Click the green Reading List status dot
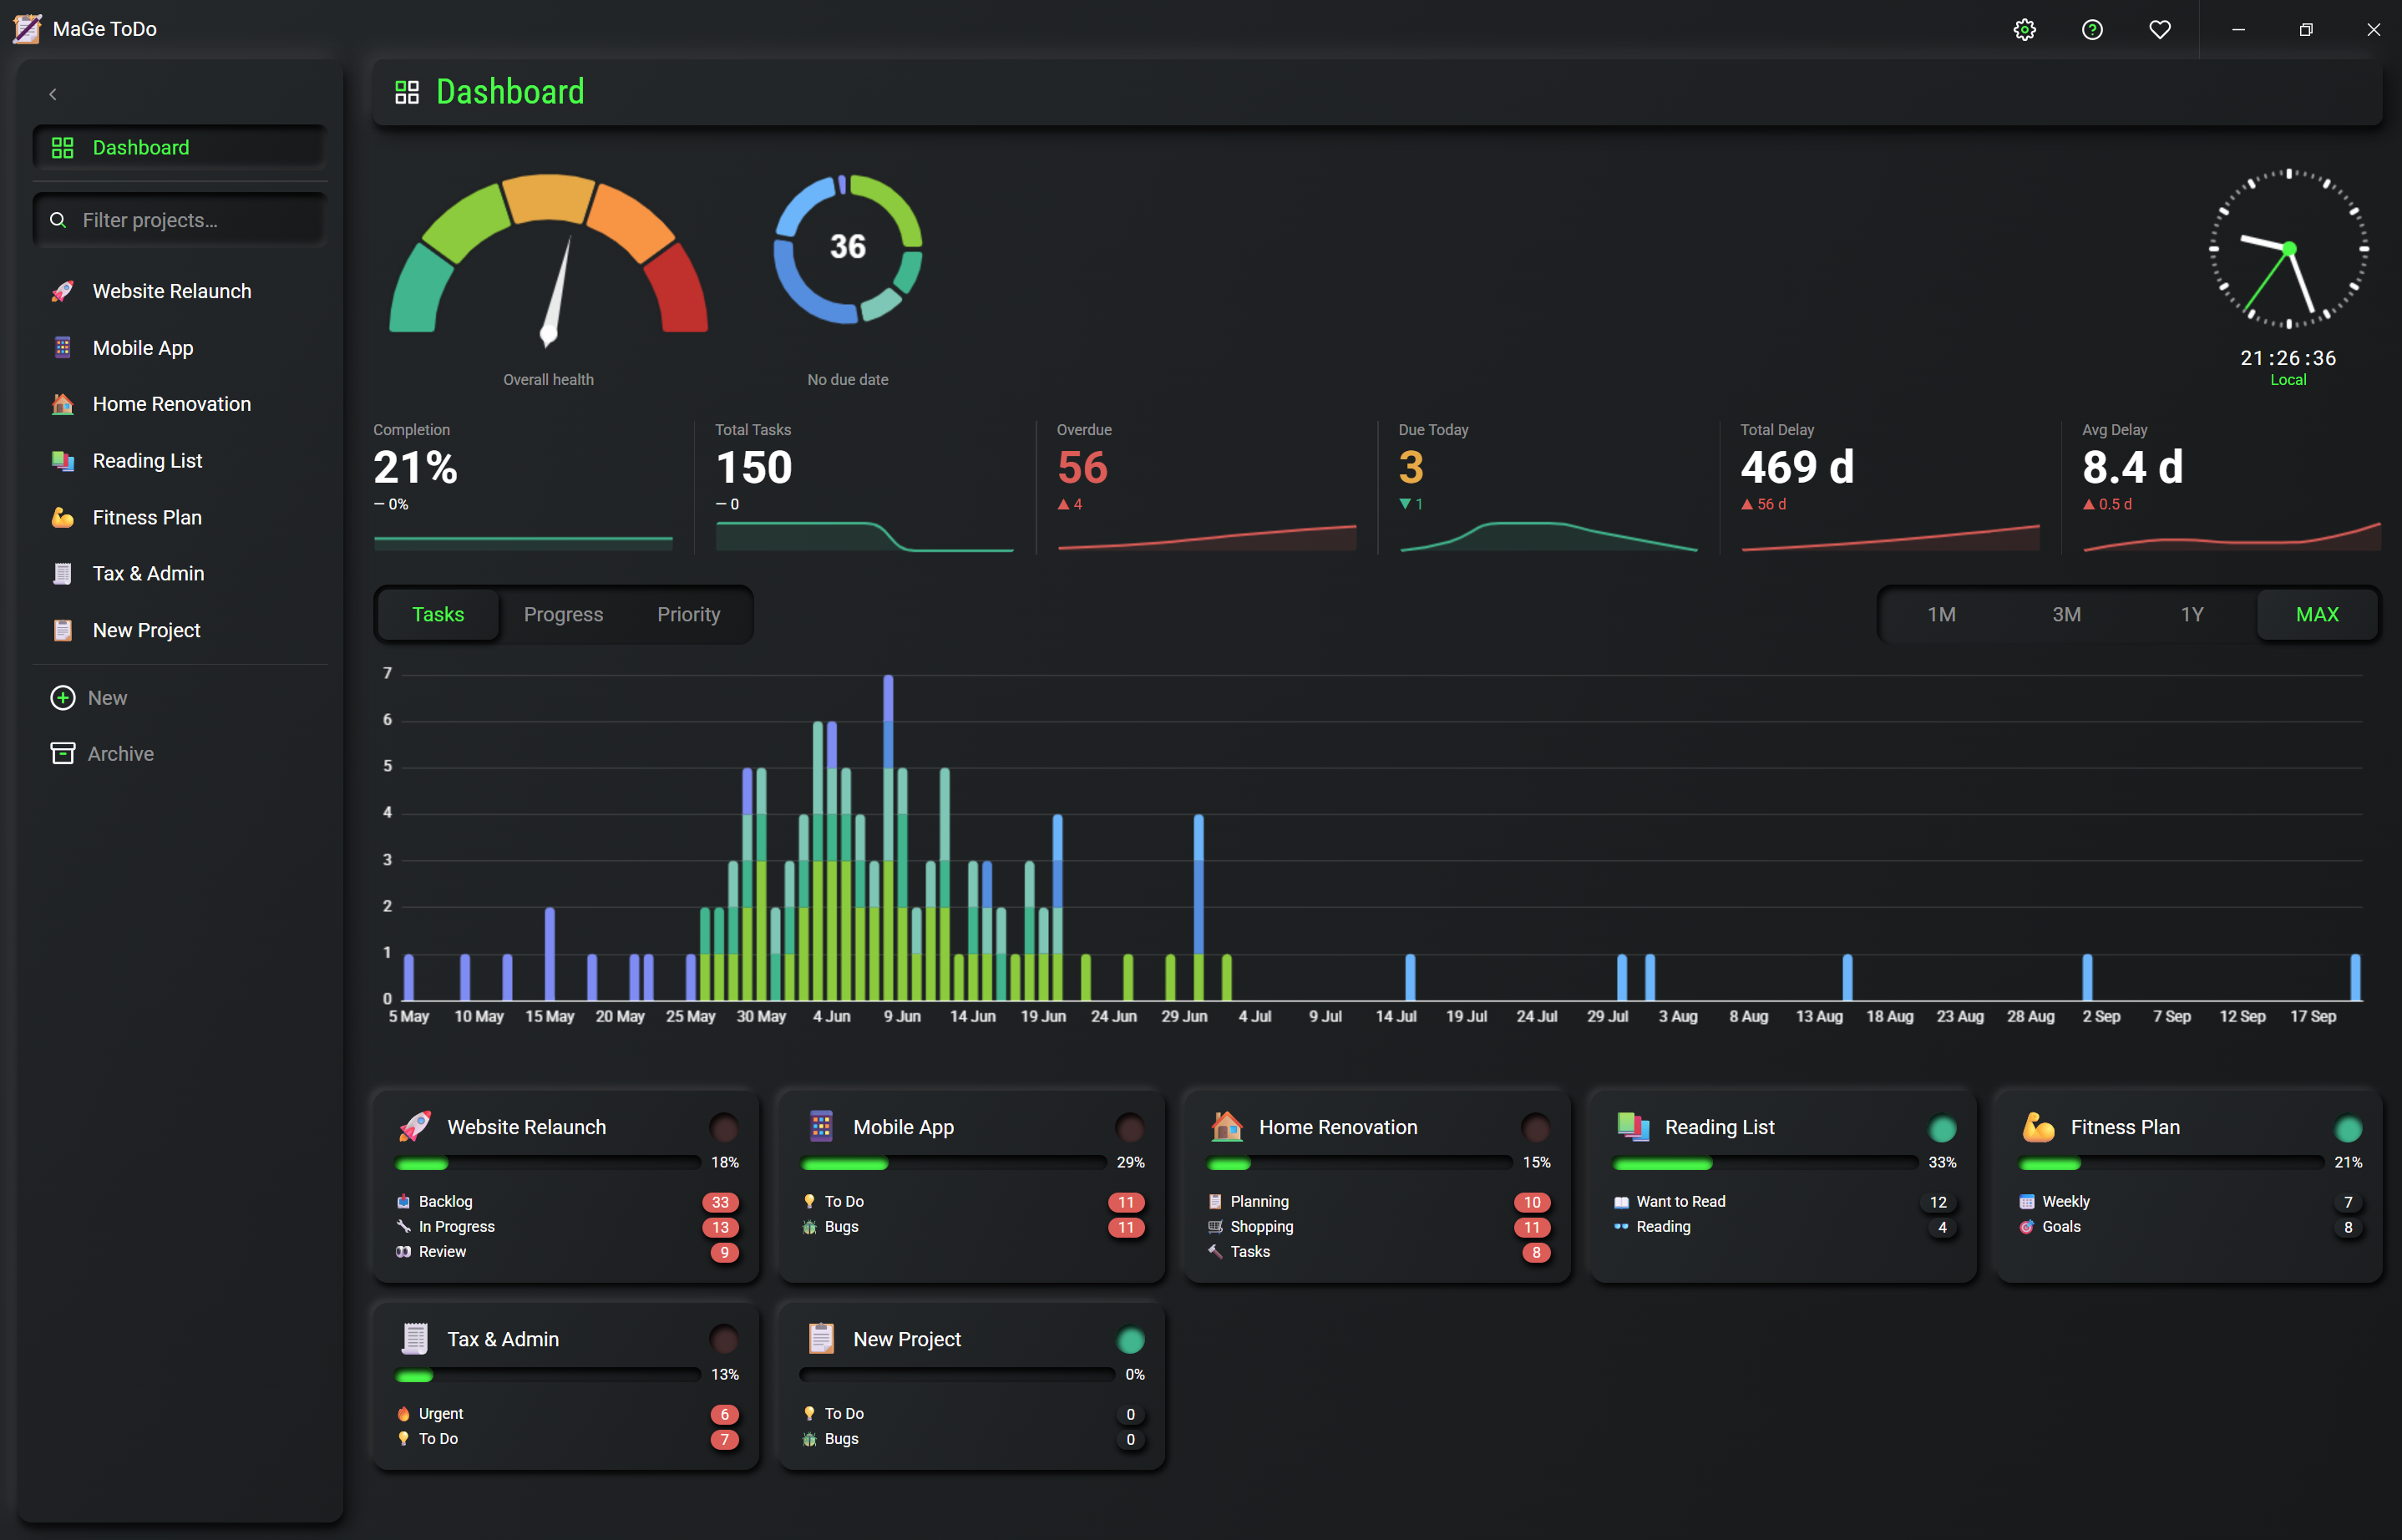 pos(1942,1128)
